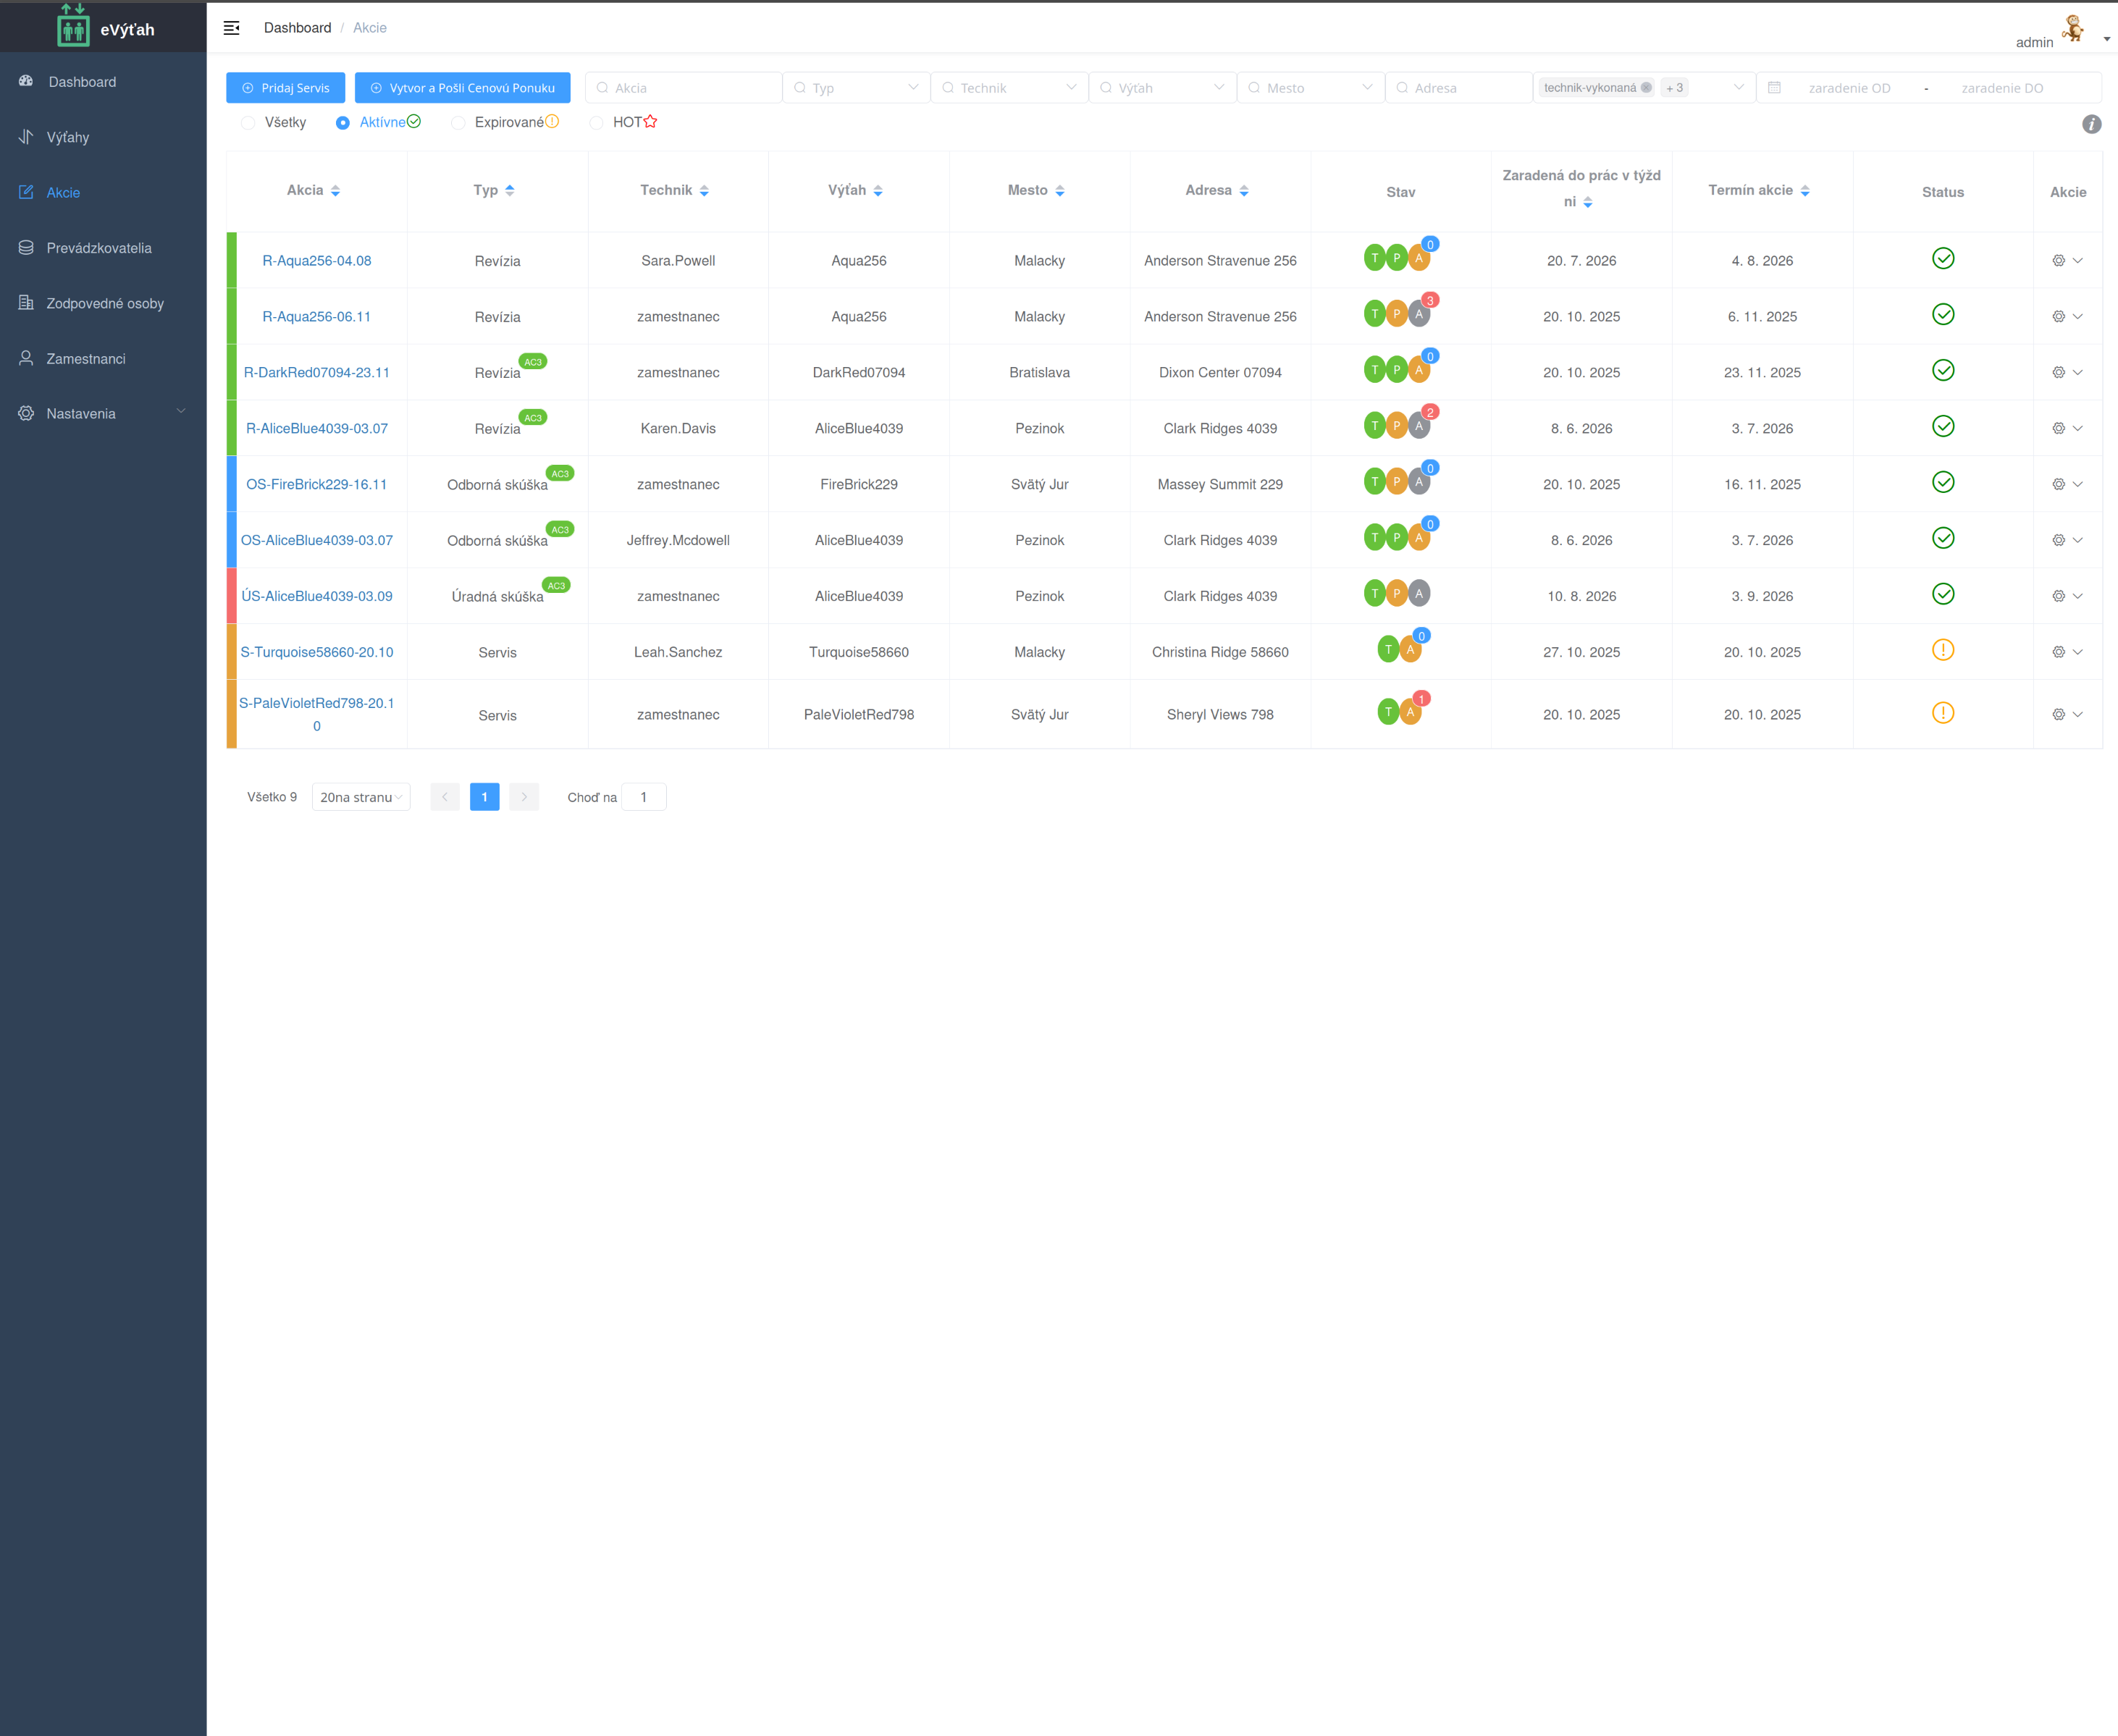Open the Typ filter dropdown
This screenshot has height=1736, width=2118.
click(x=857, y=88)
